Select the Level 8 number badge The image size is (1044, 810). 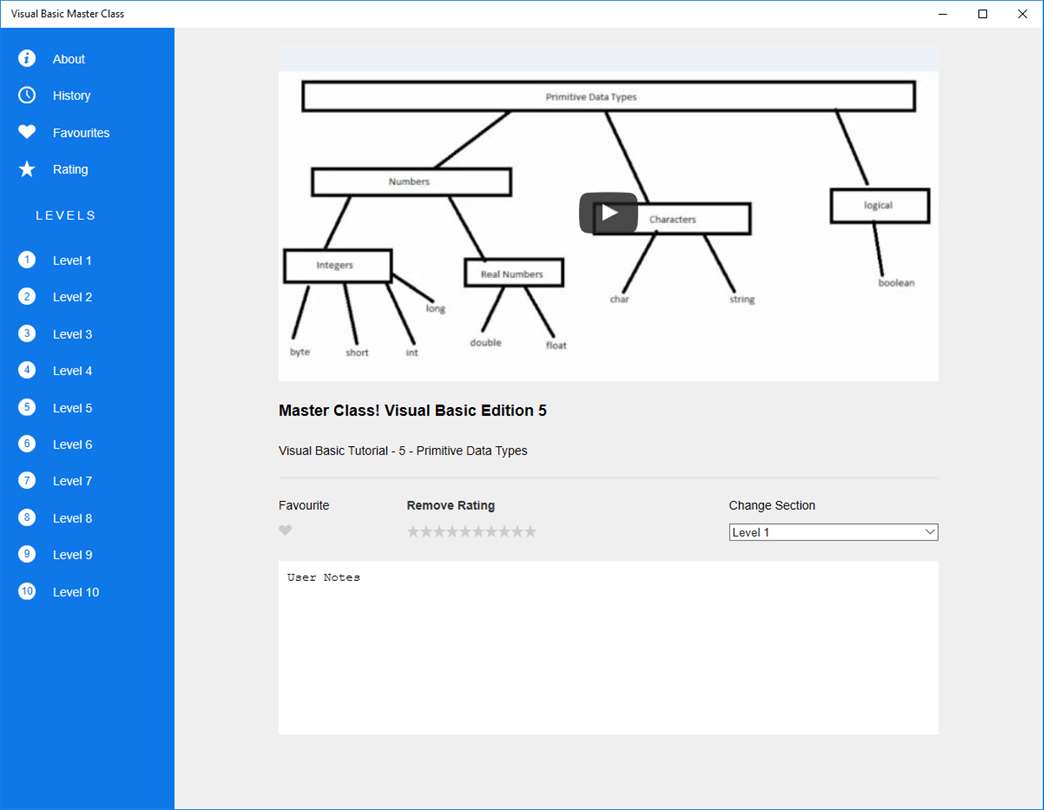[x=27, y=517]
